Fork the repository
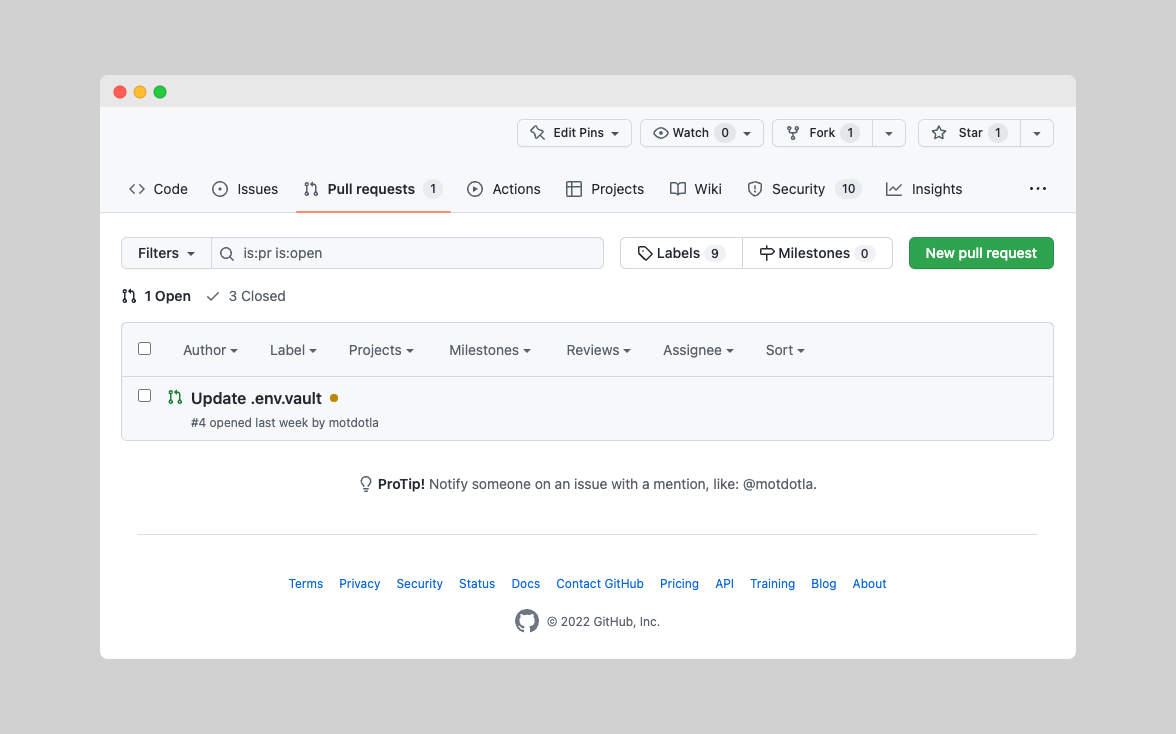This screenshot has width=1176, height=734. click(822, 133)
